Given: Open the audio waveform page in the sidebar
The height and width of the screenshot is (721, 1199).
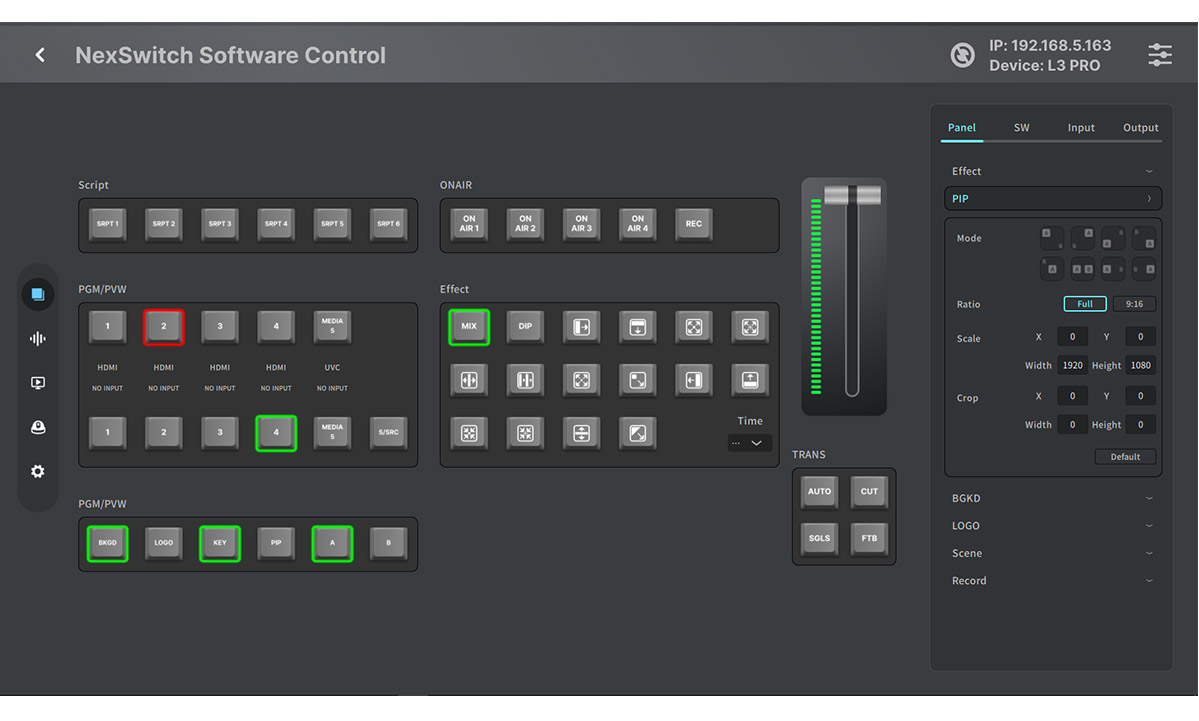Looking at the screenshot, I should coord(37,339).
